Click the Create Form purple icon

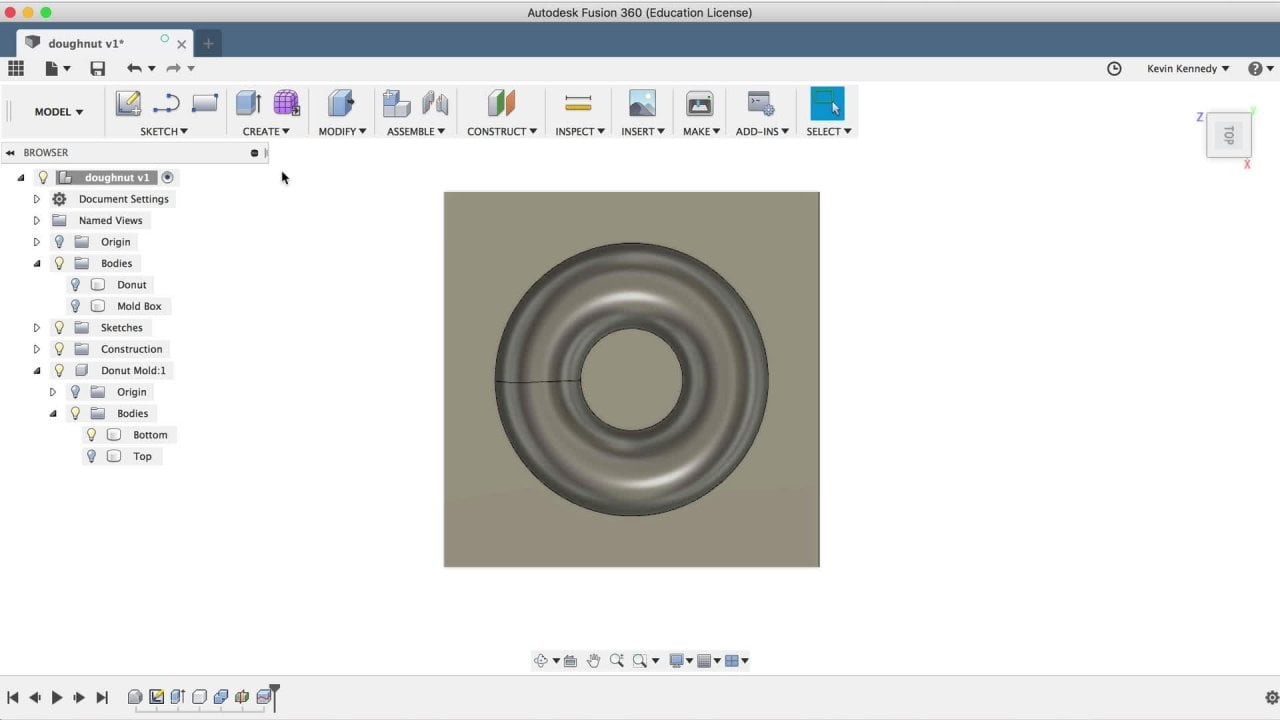pos(287,103)
